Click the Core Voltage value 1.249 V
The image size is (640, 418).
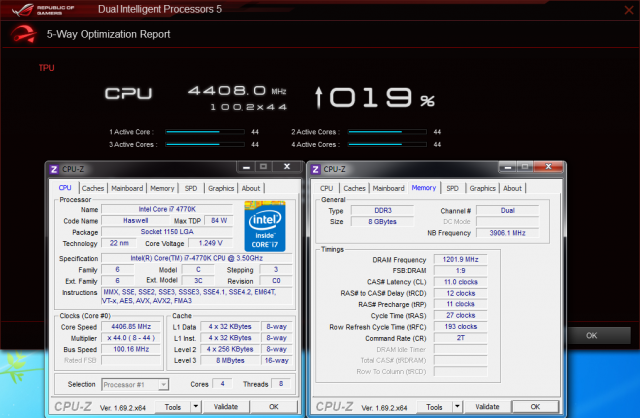211,243
